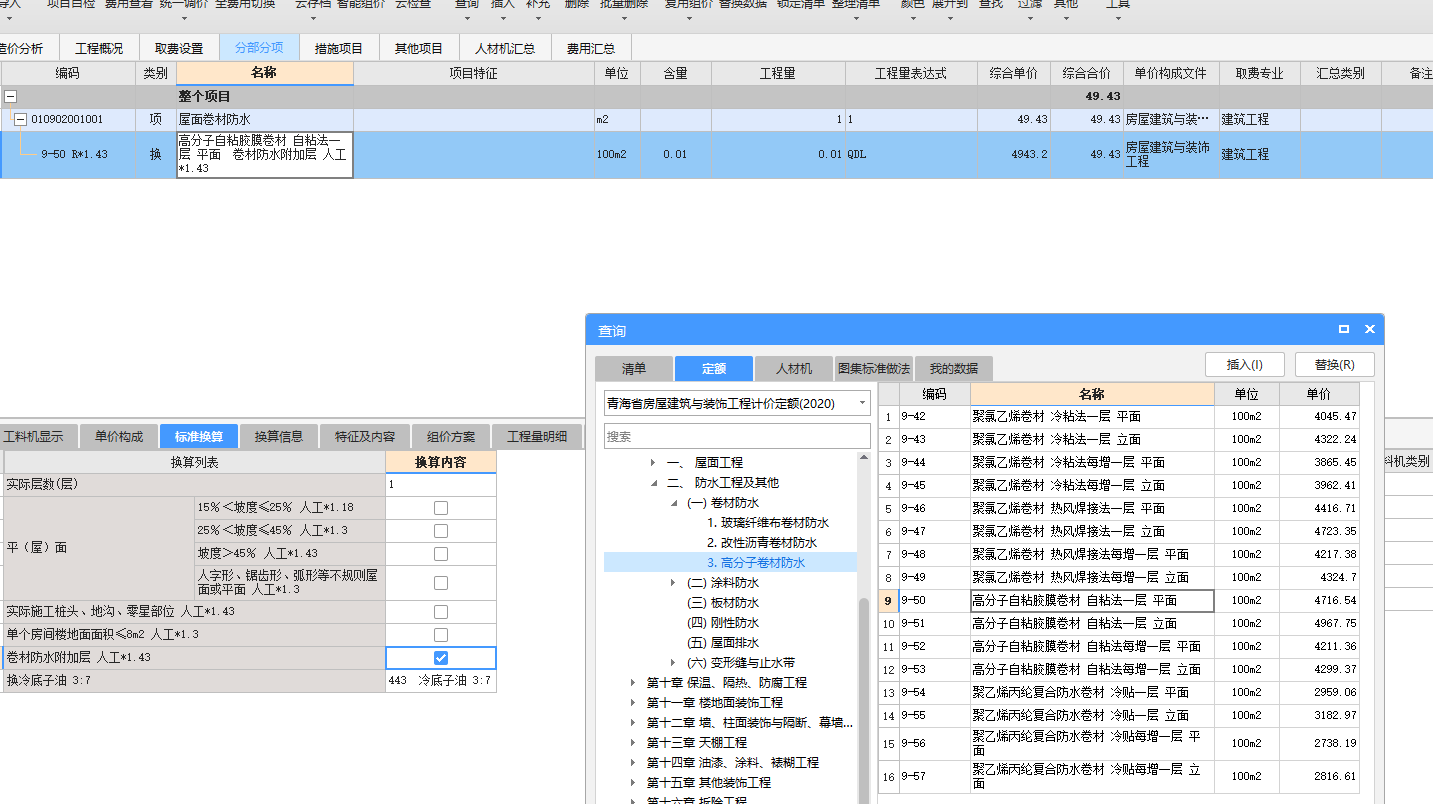Switch query dialog to 图集标准做法 tab
The width and height of the screenshot is (1433, 804).
tap(874, 369)
